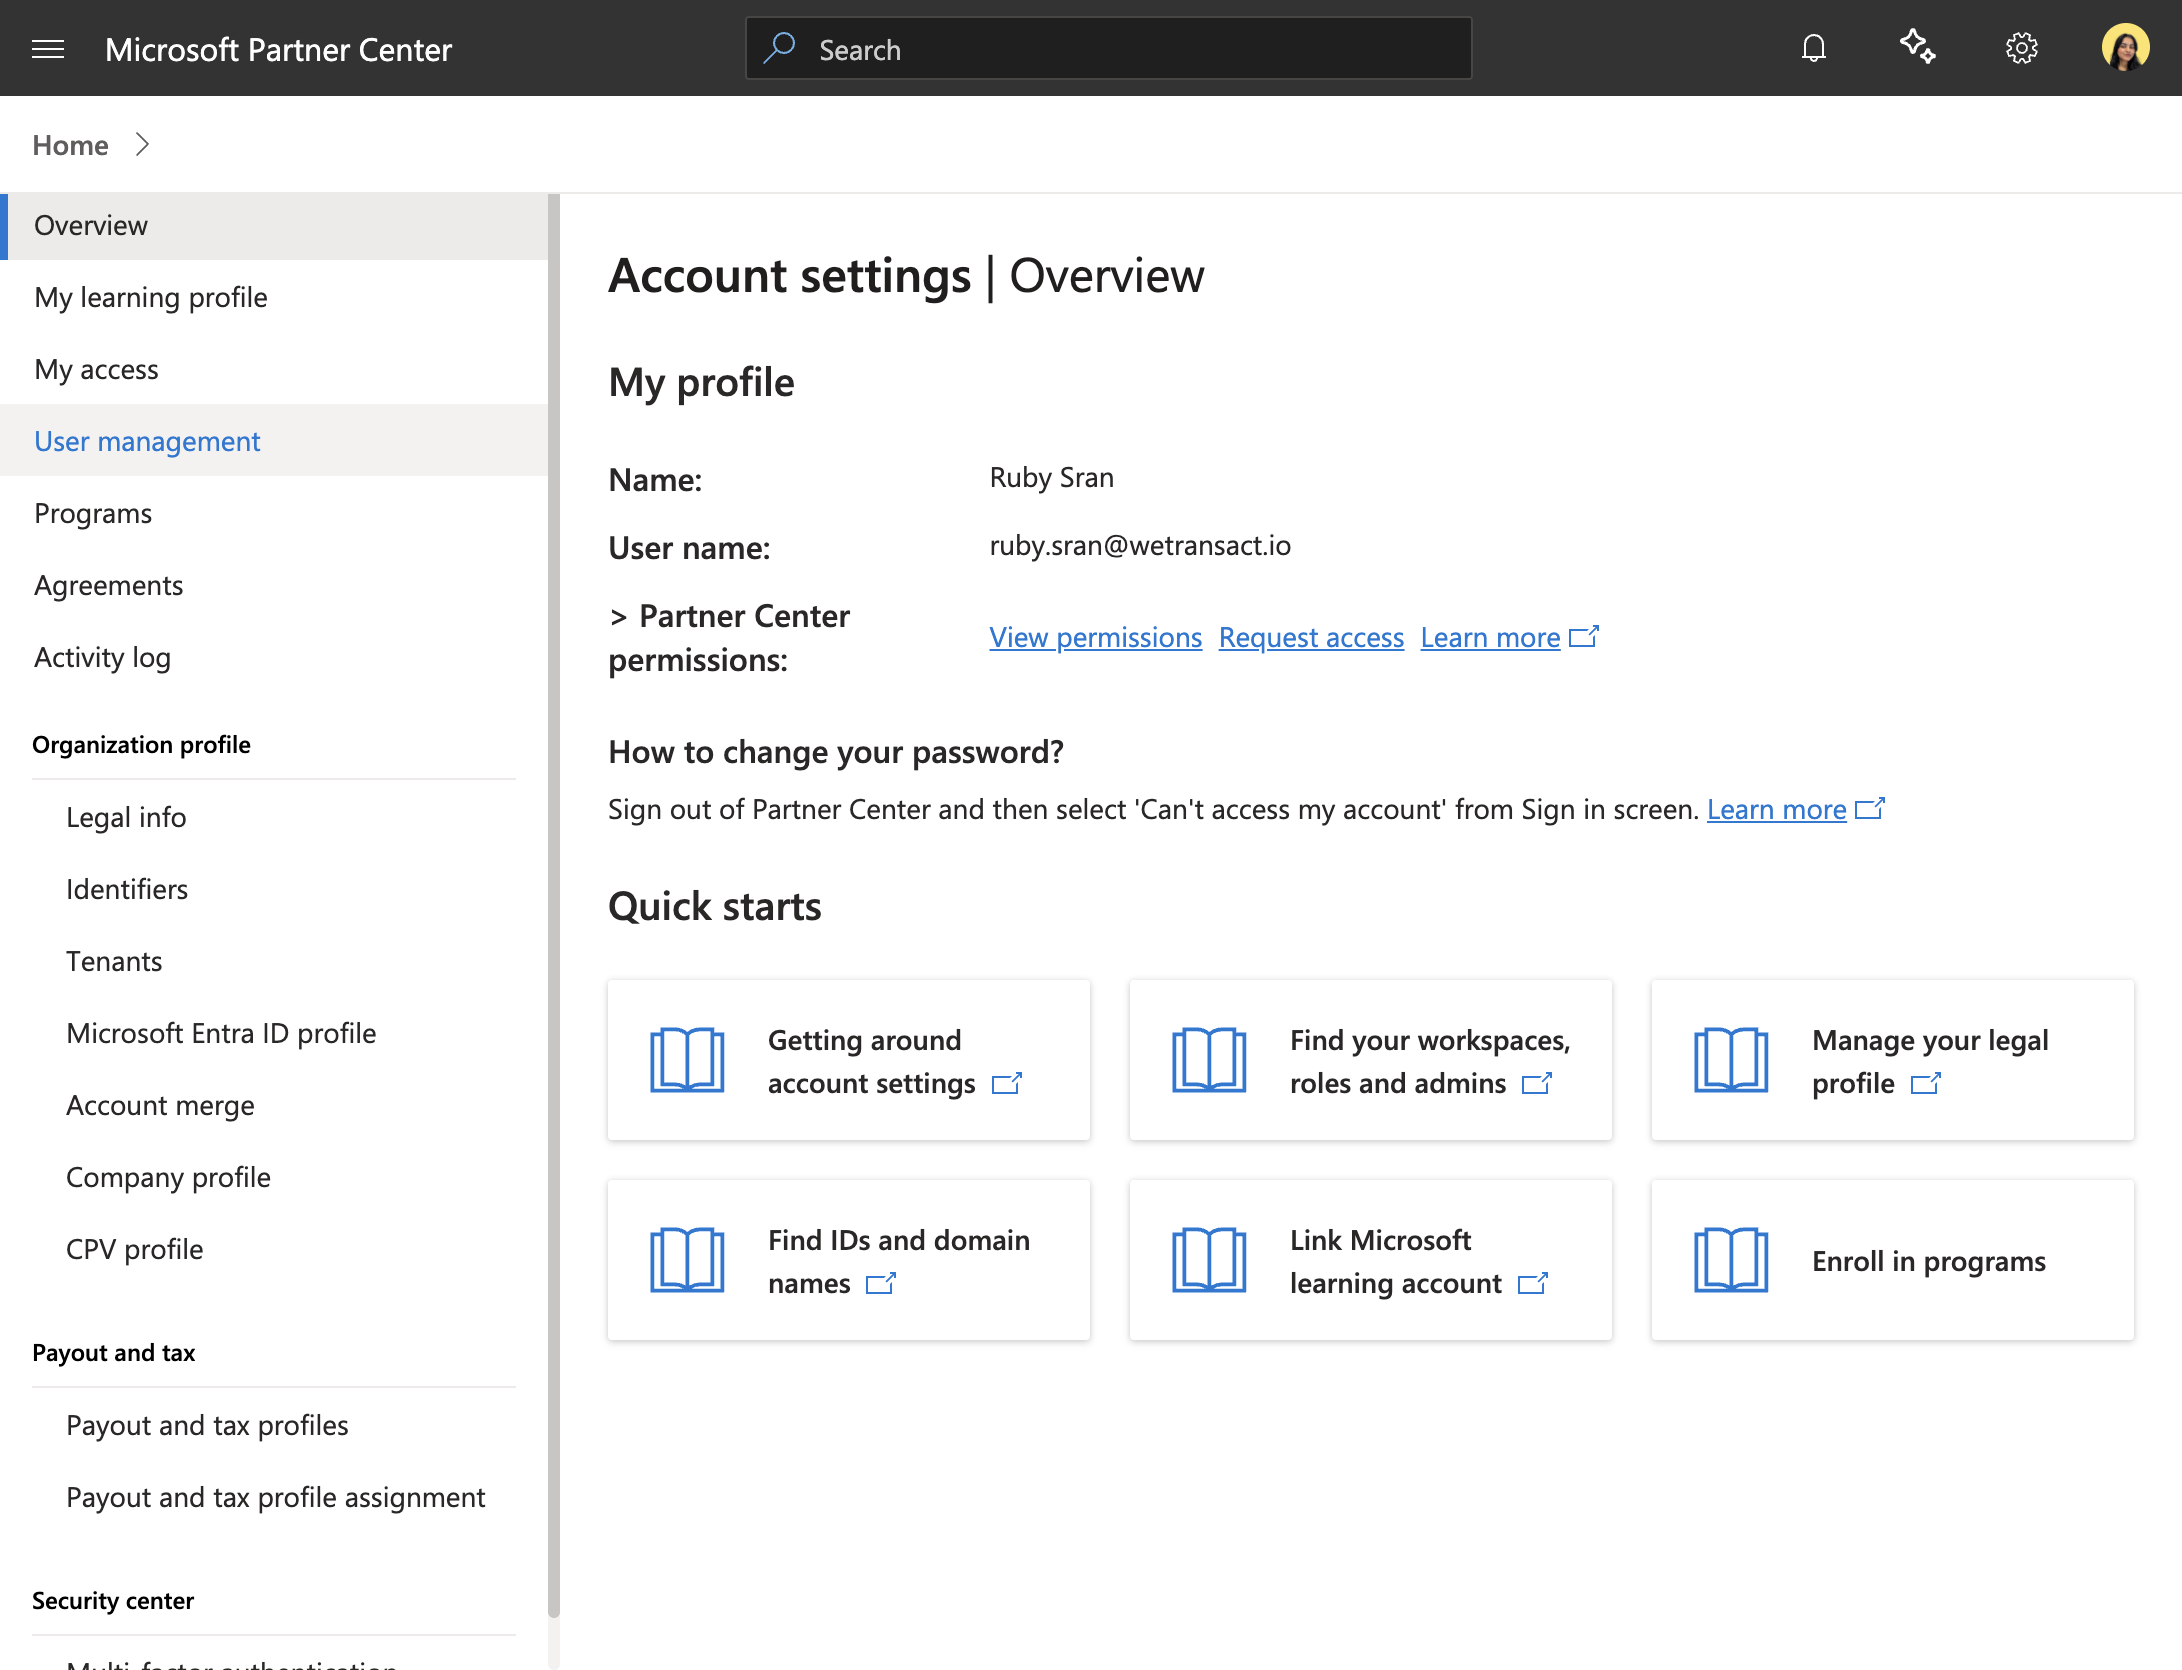Viewport: 2182px width, 1670px height.
Task: Select Overview in the sidebar
Action: (x=274, y=225)
